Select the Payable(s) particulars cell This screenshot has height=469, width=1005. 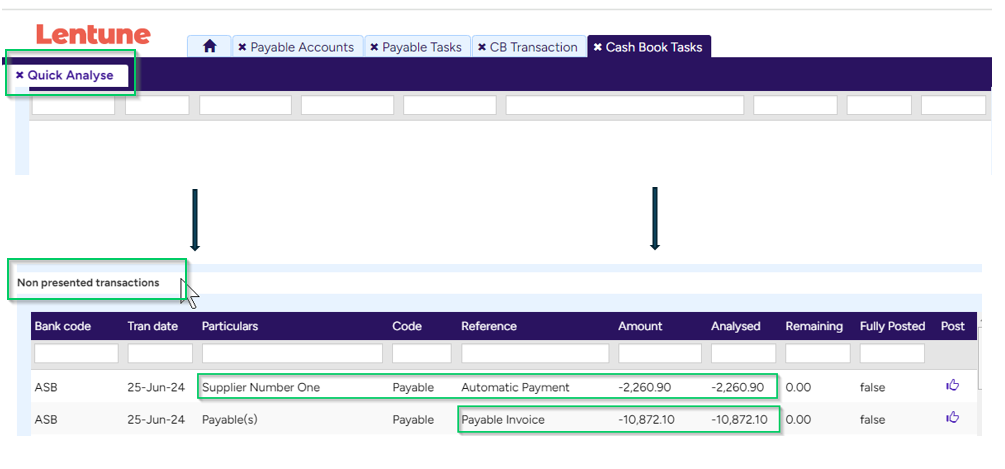[x=229, y=420]
